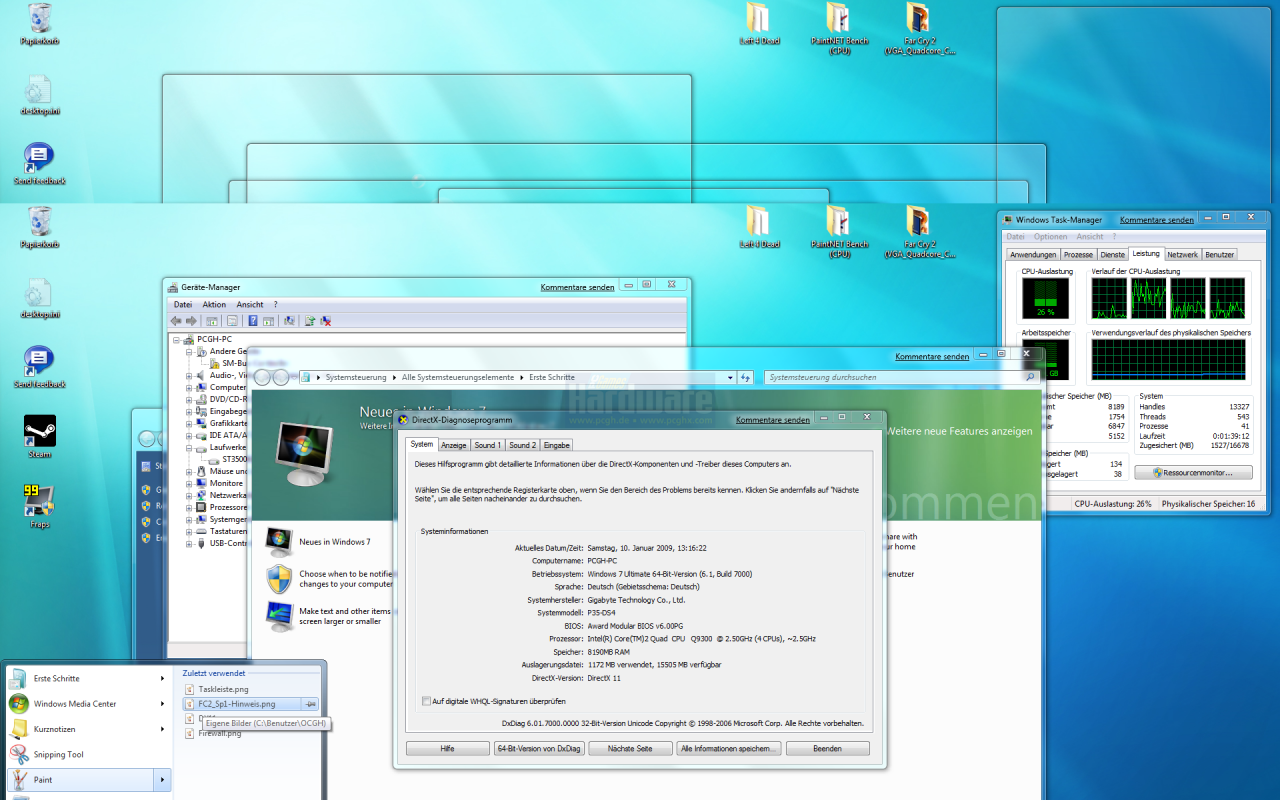
Task: Click the forward button in Systemsteuerung window
Action: point(281,377)
